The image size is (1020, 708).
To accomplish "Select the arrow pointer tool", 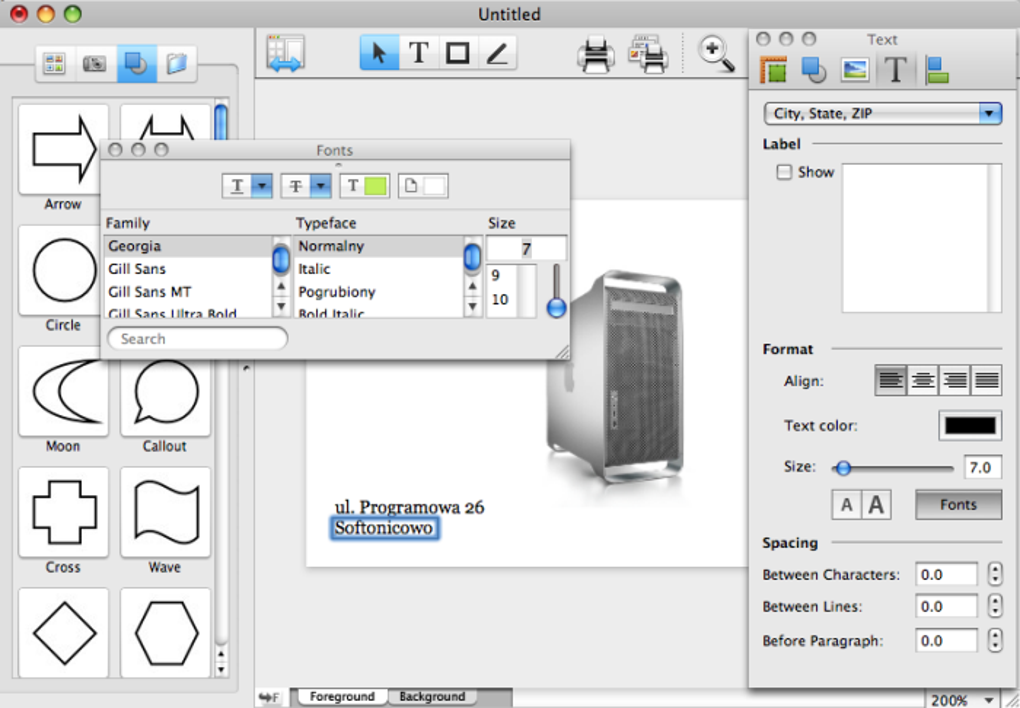I will coord(379,53).
